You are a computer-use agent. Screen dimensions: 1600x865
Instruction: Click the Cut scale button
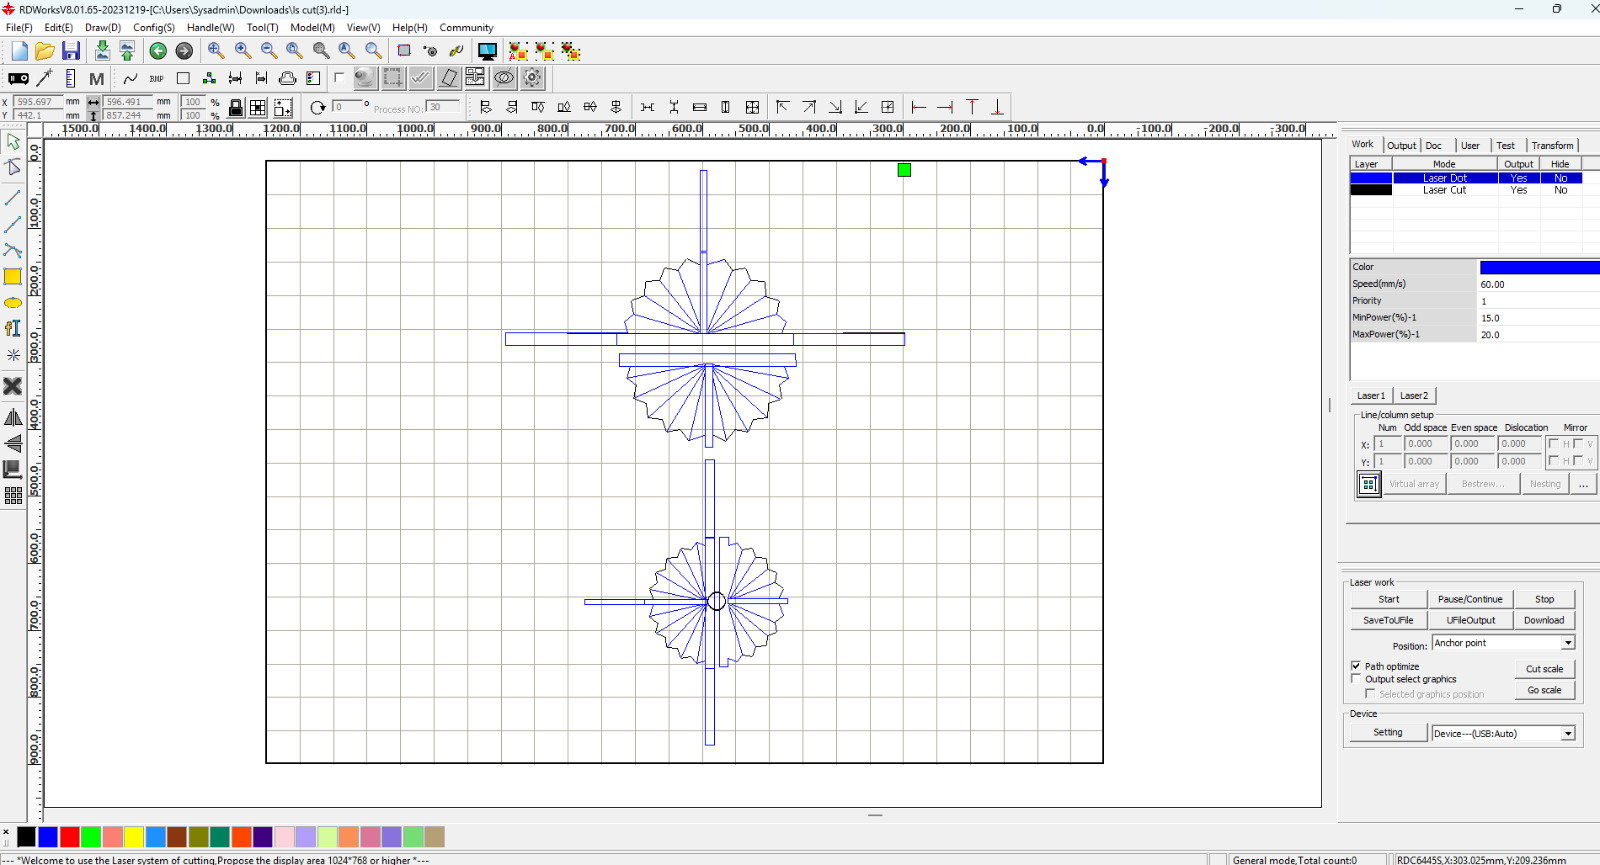coord(1545,669)
